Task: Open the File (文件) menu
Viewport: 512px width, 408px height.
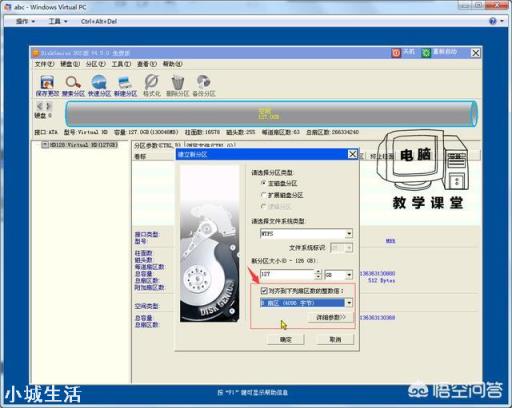Action: [44, 64]
